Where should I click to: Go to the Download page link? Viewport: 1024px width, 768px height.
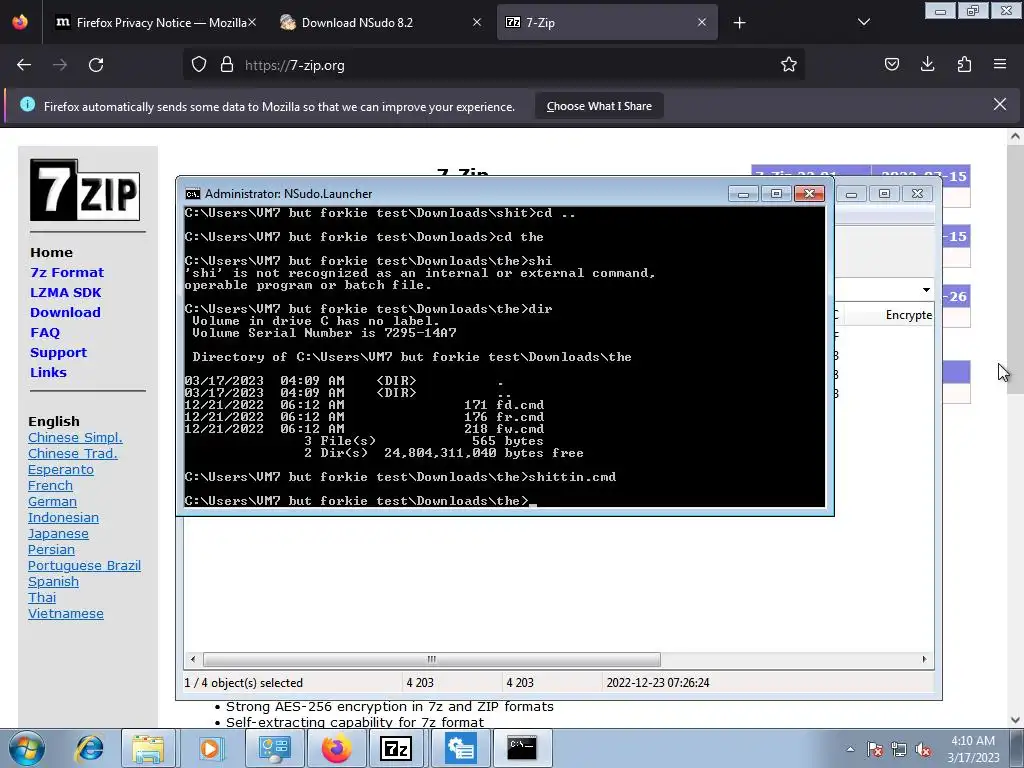point(65,312)
